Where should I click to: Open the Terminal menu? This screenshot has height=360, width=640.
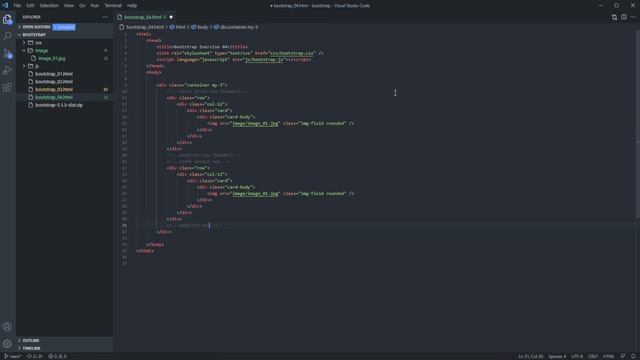(113, 6)
